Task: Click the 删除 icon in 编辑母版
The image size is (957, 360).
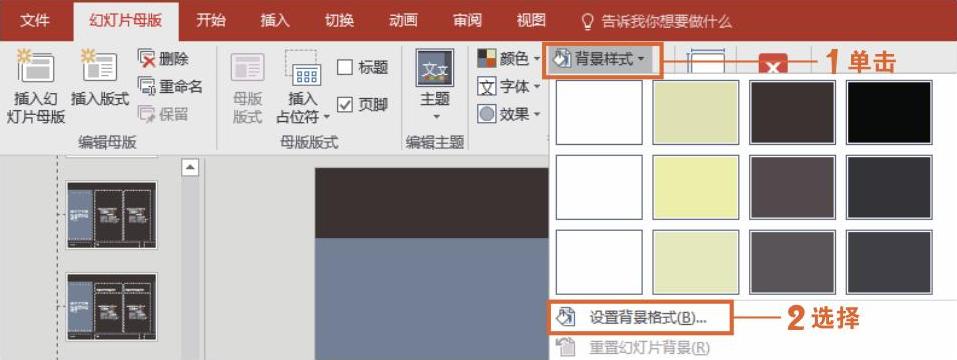Action: (147, 59)
